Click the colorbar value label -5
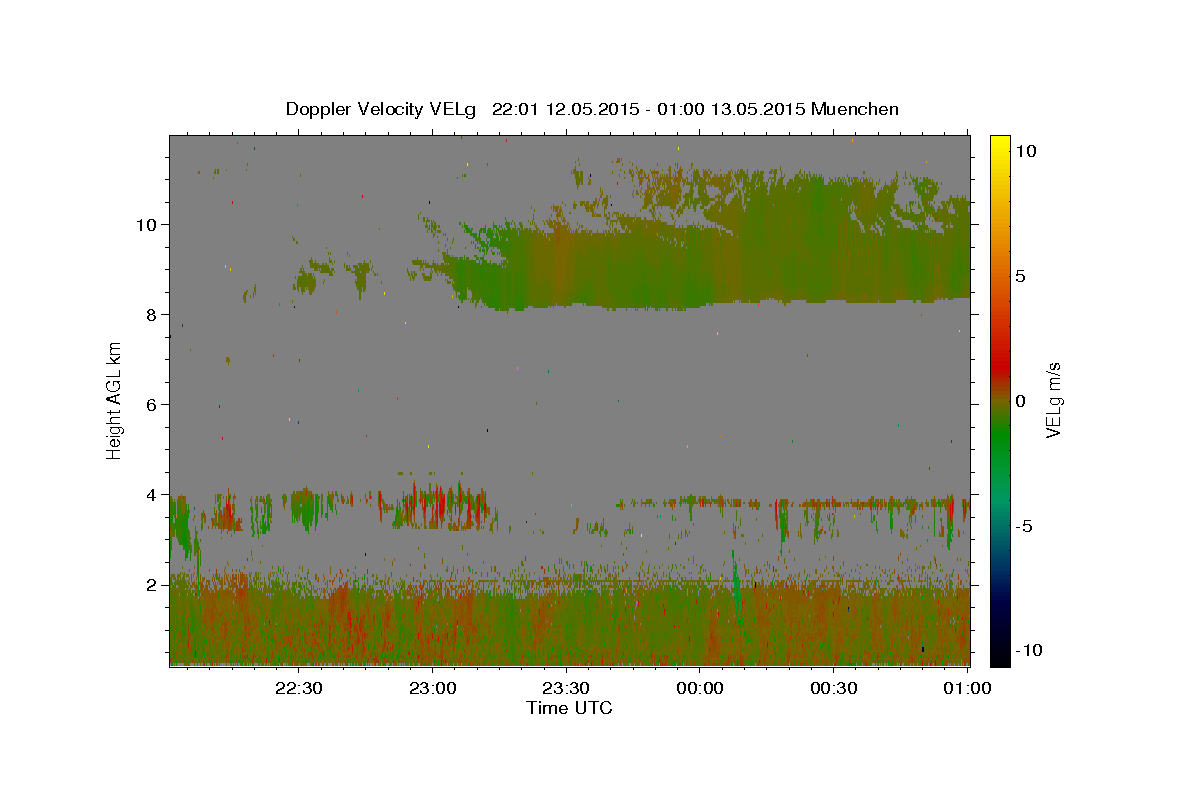The width and height of the screenshot is (1200, 800). [1024, 526]
